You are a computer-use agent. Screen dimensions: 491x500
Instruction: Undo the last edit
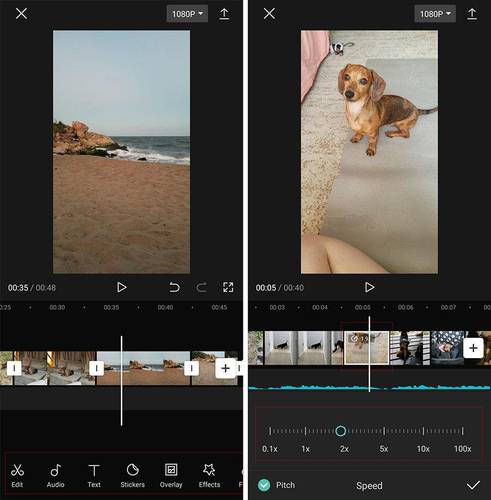pos(174,287)
